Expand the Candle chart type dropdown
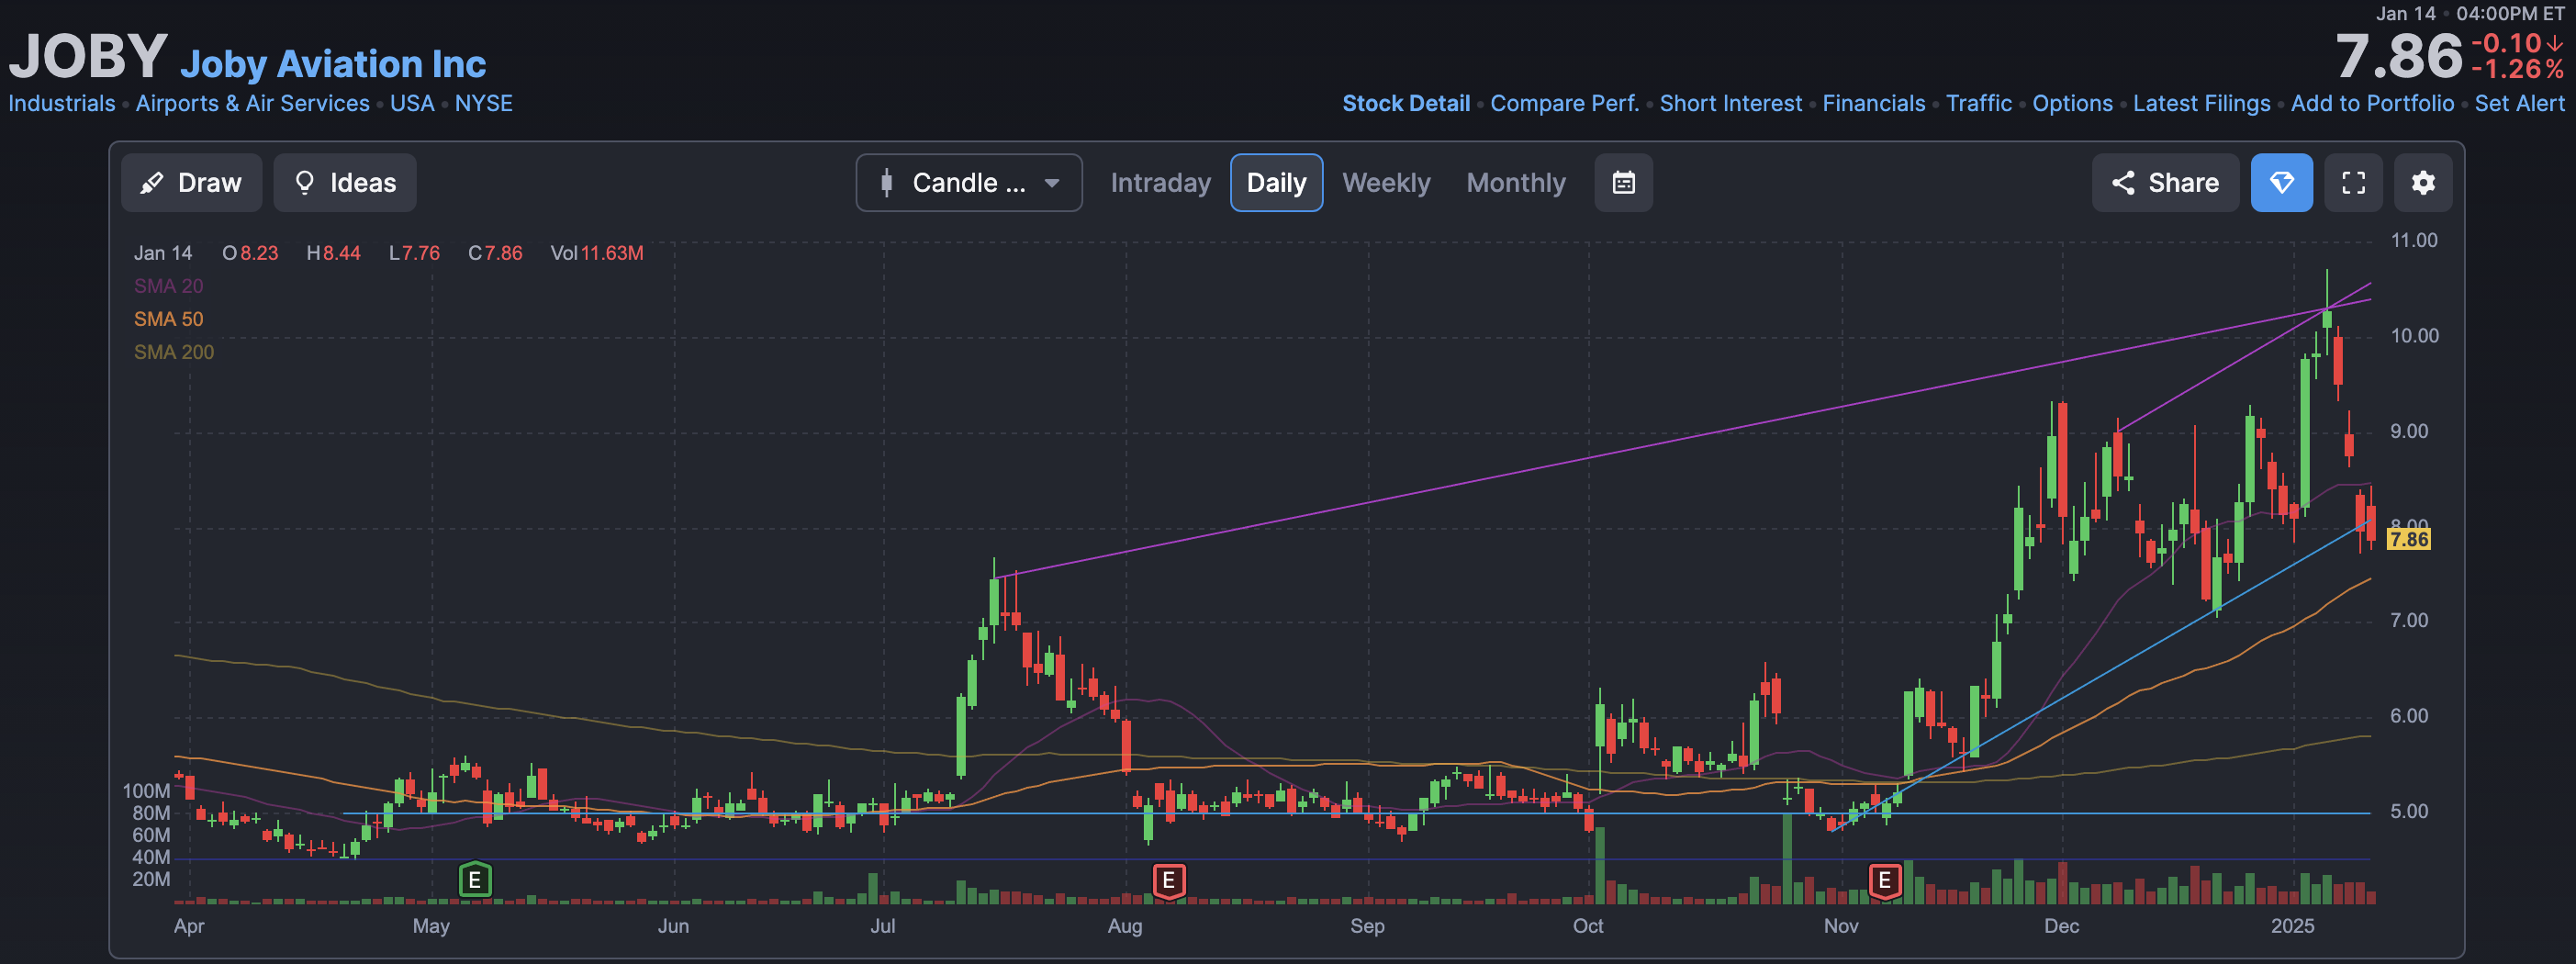The width and height of the screenshot is (2576, 964). (968, 183)
